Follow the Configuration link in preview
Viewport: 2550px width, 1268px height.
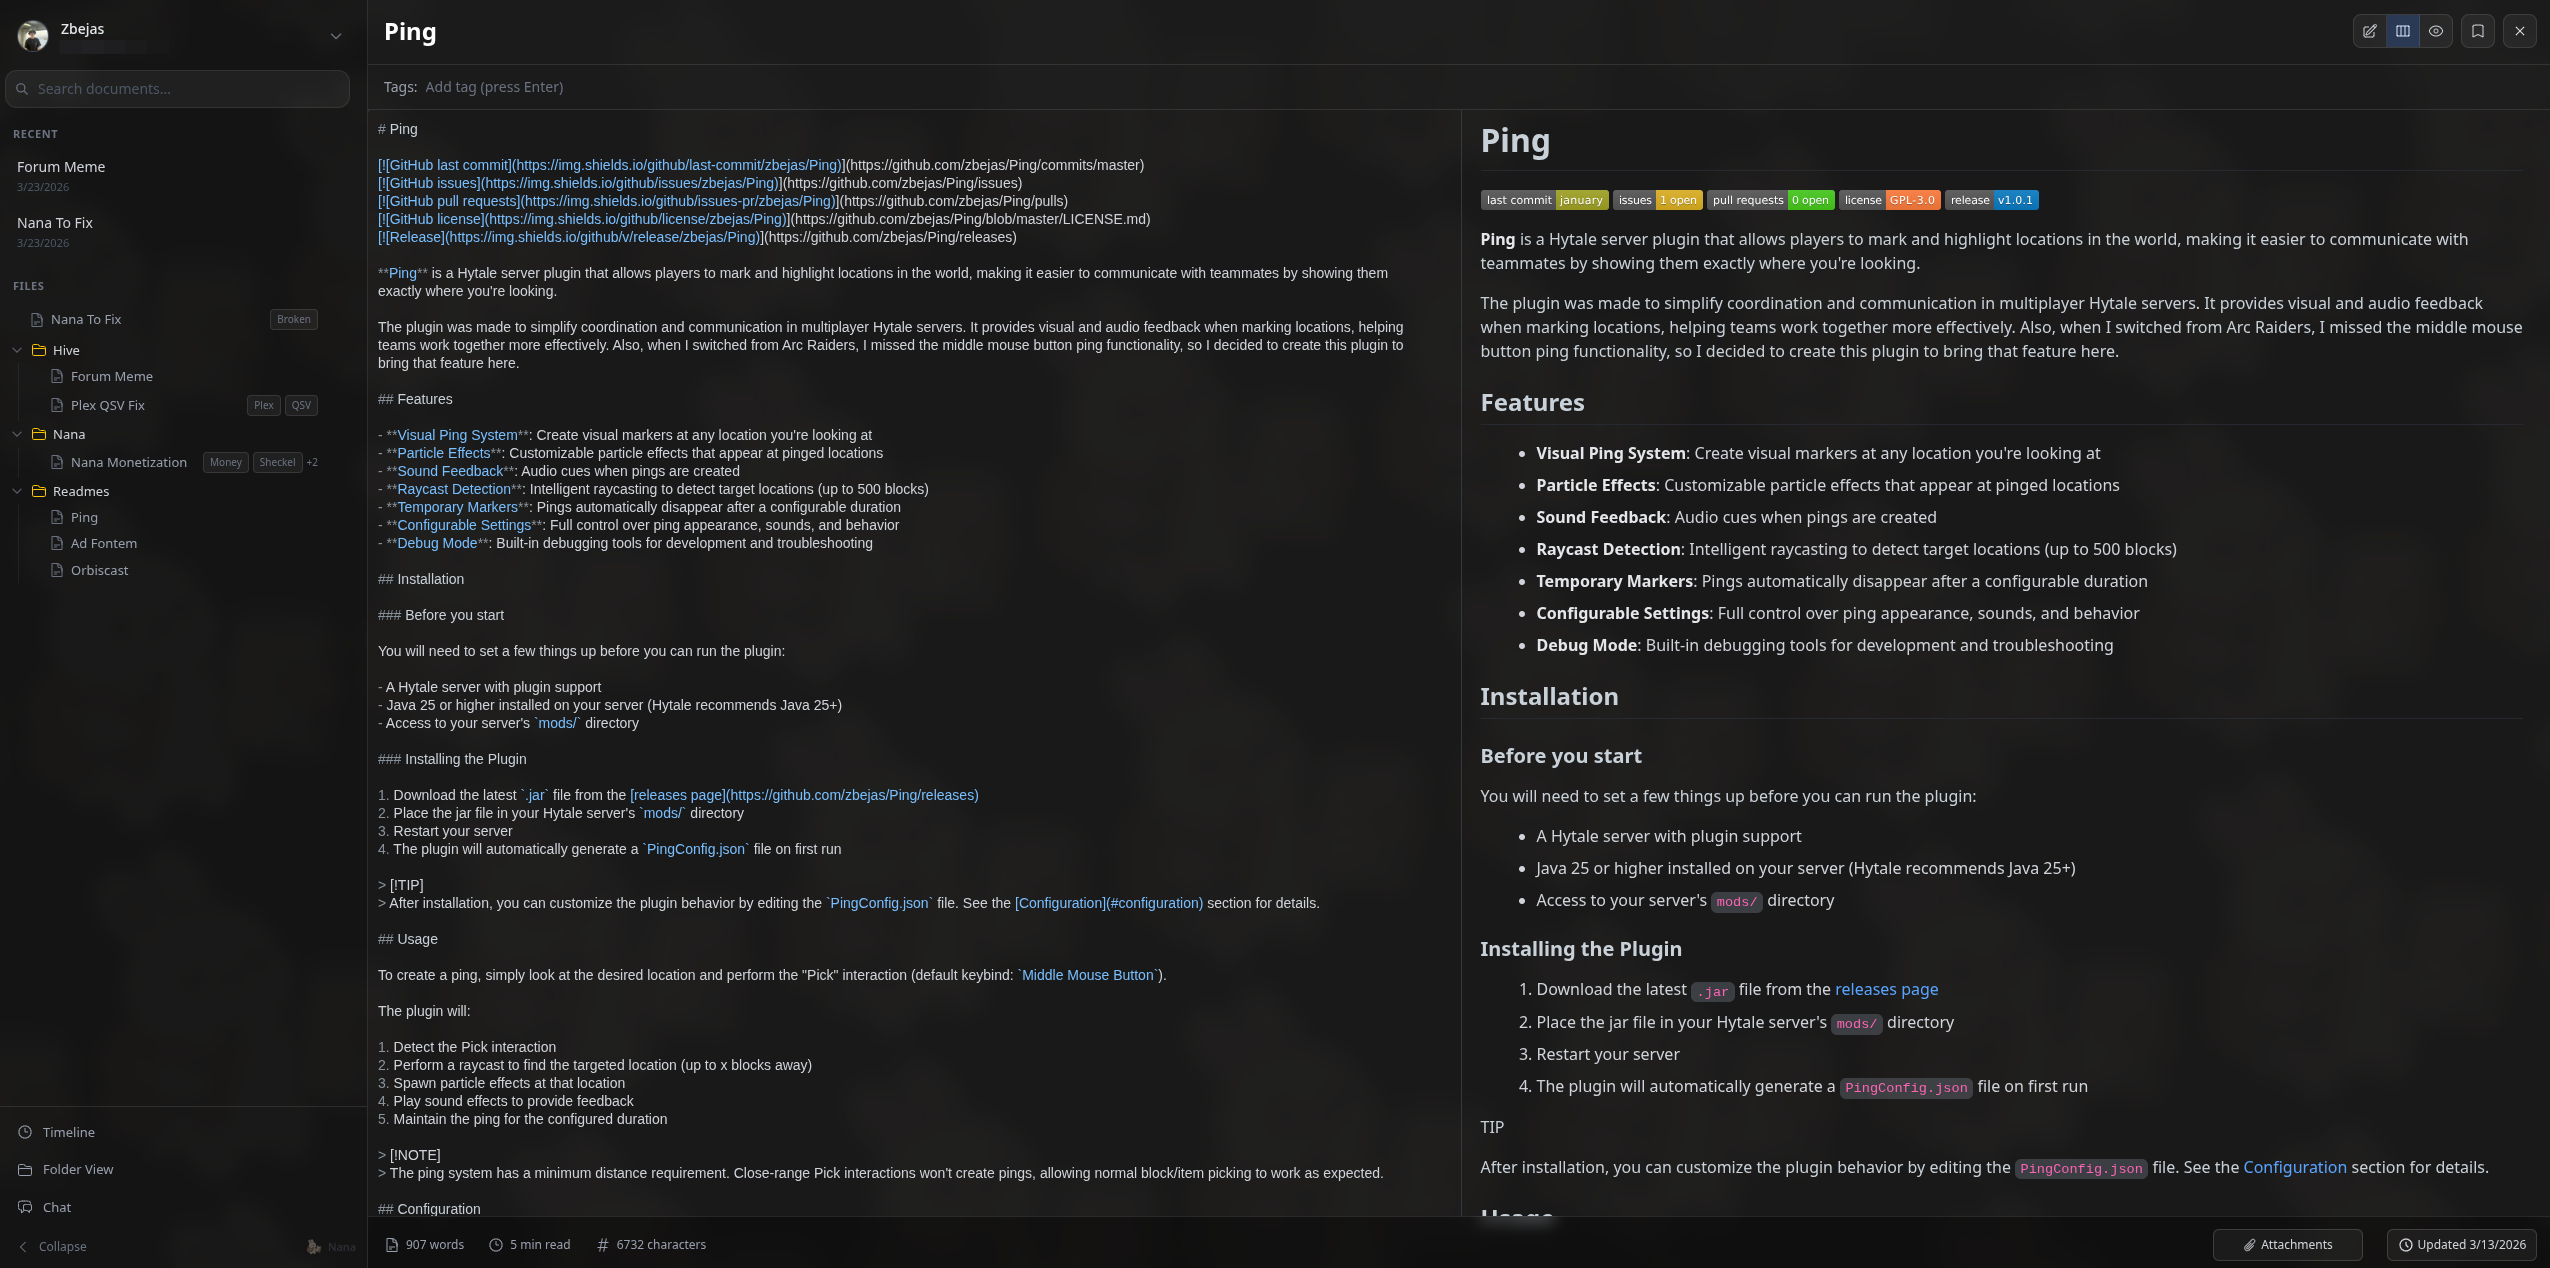coord(2294,1167)
